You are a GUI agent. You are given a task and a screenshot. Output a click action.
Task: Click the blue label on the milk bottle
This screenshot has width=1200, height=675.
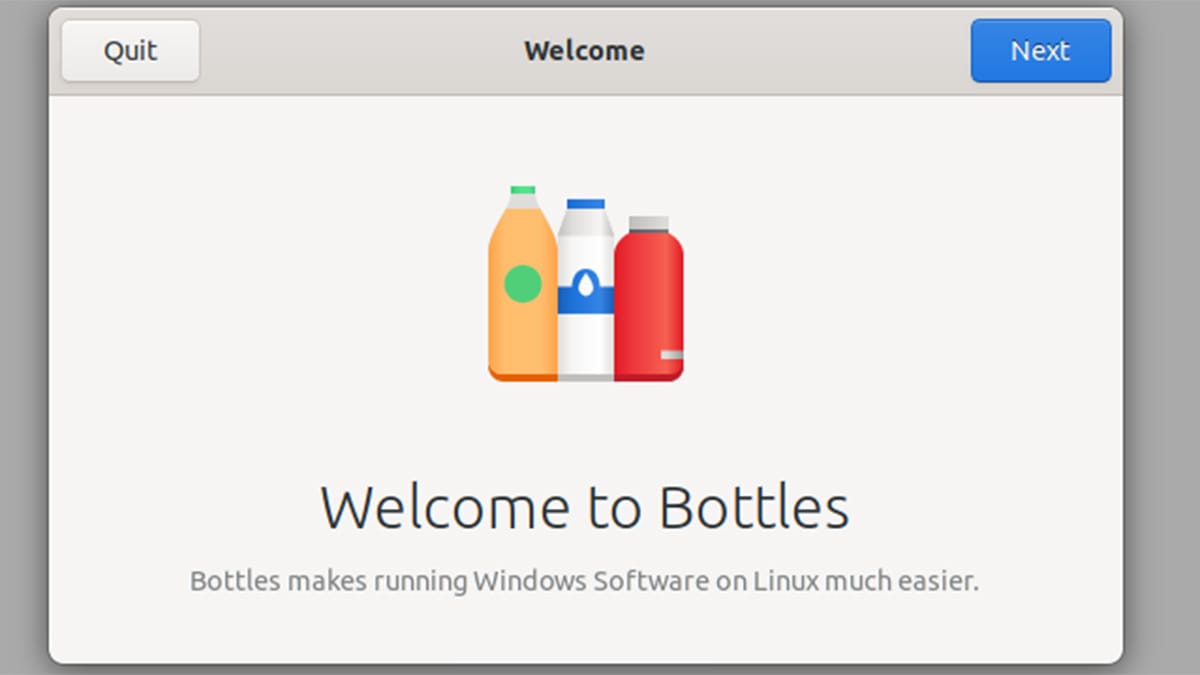pos(585,295)
